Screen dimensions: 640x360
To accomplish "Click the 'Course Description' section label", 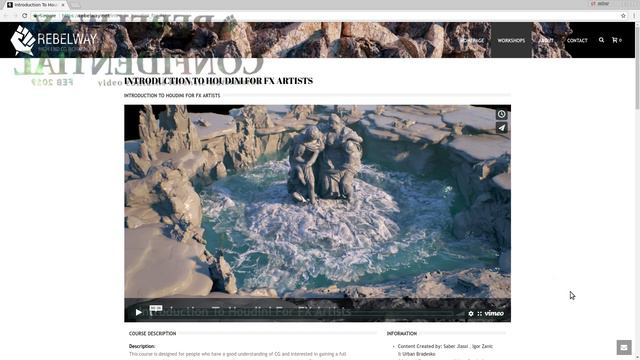I will 152,333.
